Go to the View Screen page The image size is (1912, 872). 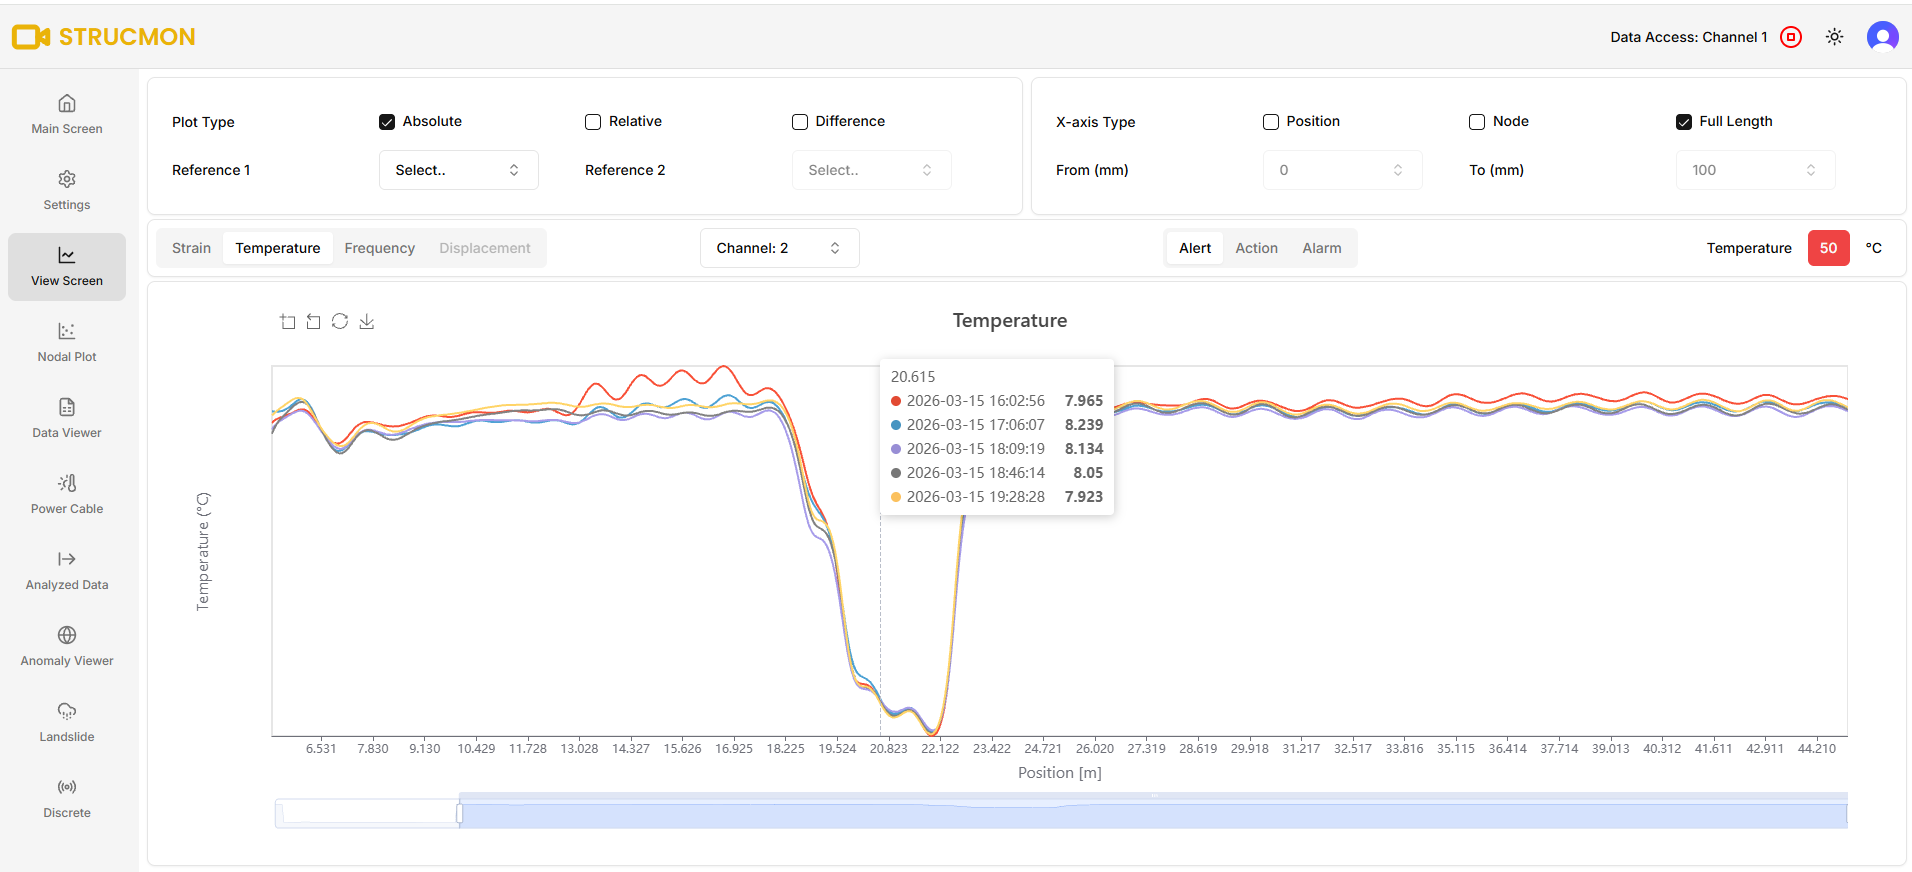(x=67, y=267)
